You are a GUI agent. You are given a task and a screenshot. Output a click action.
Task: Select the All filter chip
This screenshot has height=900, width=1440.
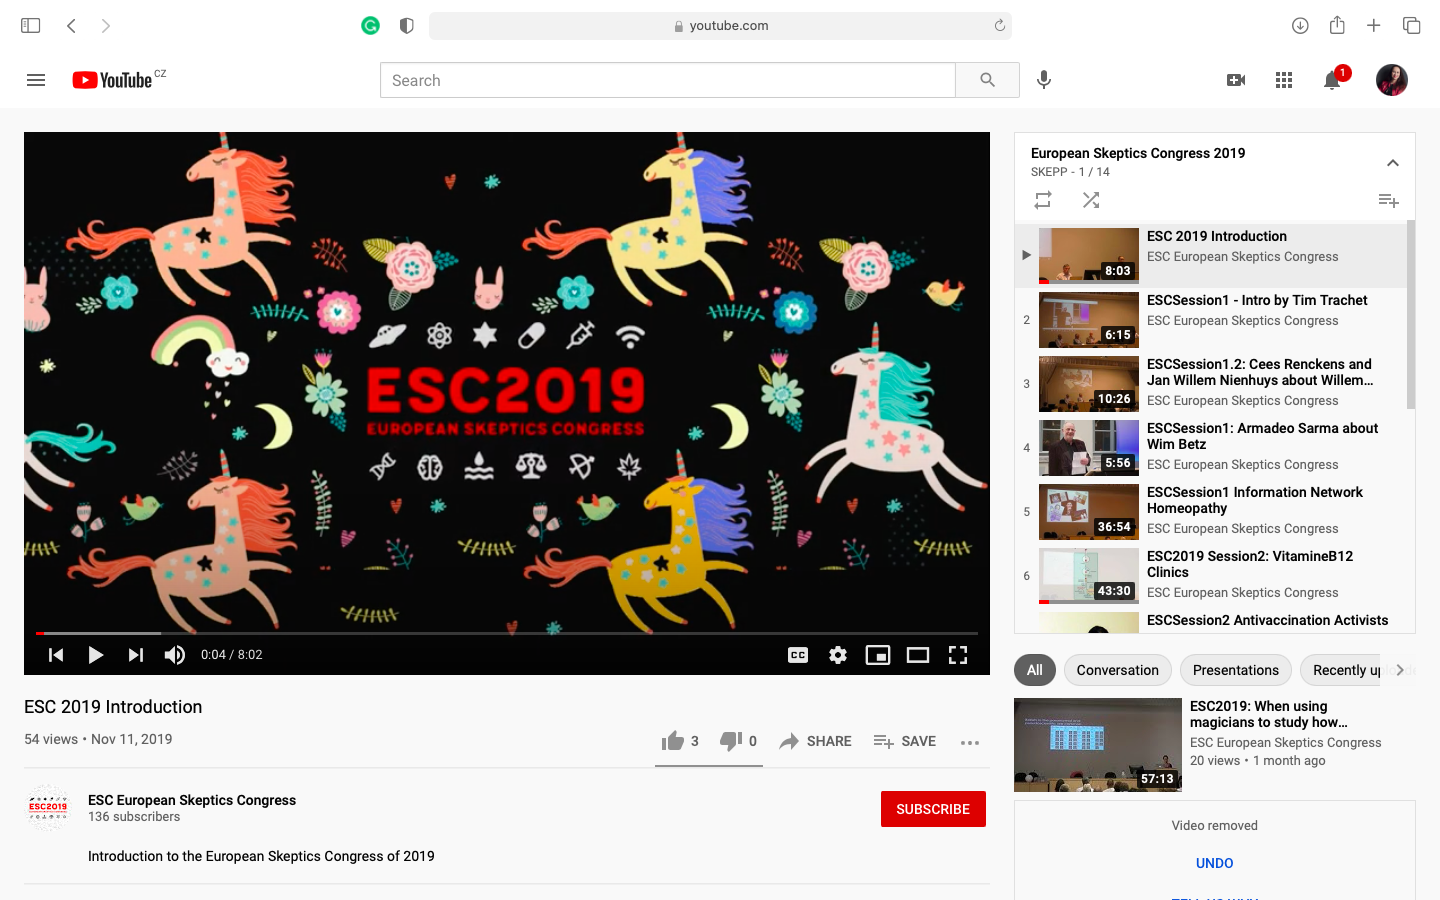[x=1035, y=670]
